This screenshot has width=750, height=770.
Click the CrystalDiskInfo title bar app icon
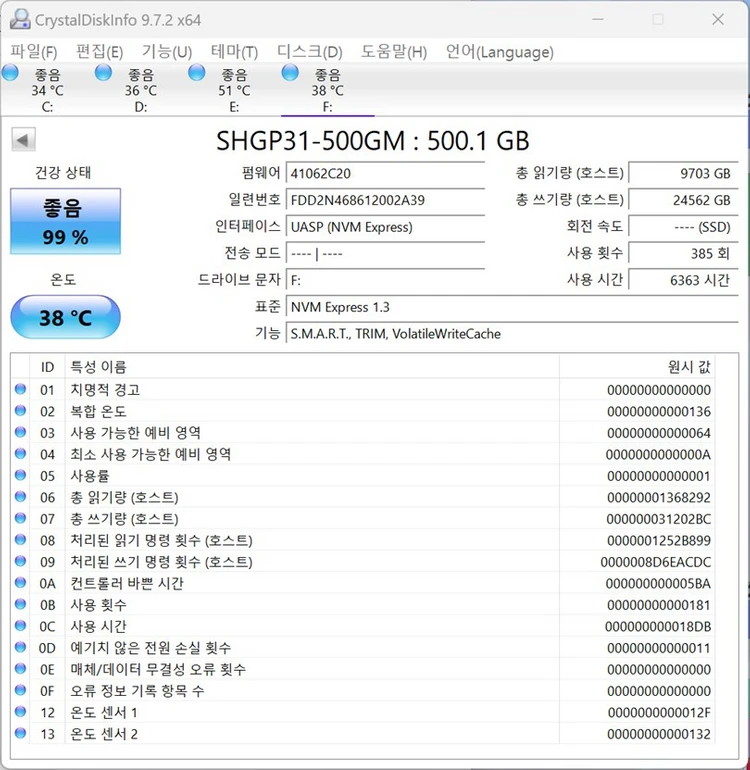click(20, 20)
